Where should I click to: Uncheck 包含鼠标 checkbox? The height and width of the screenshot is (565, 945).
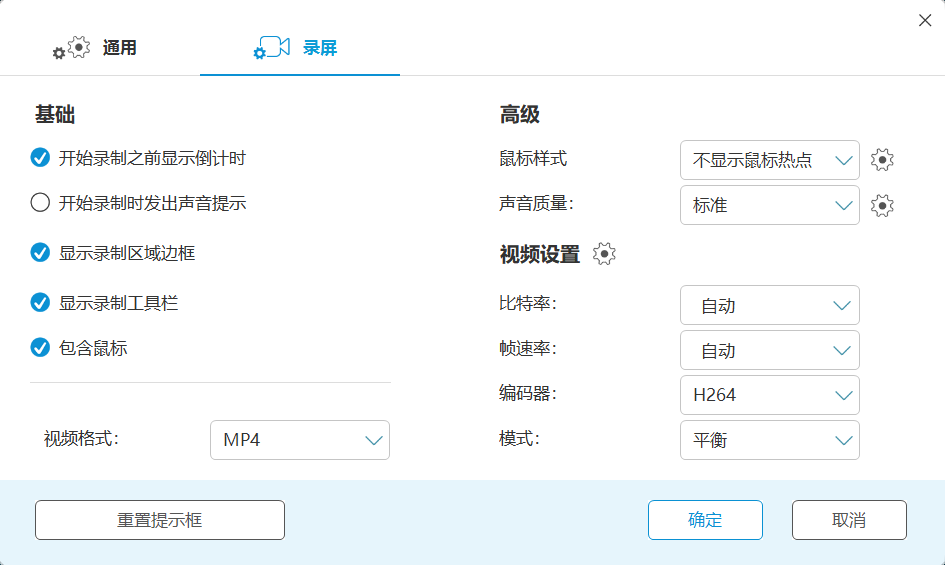coord(40,348)
